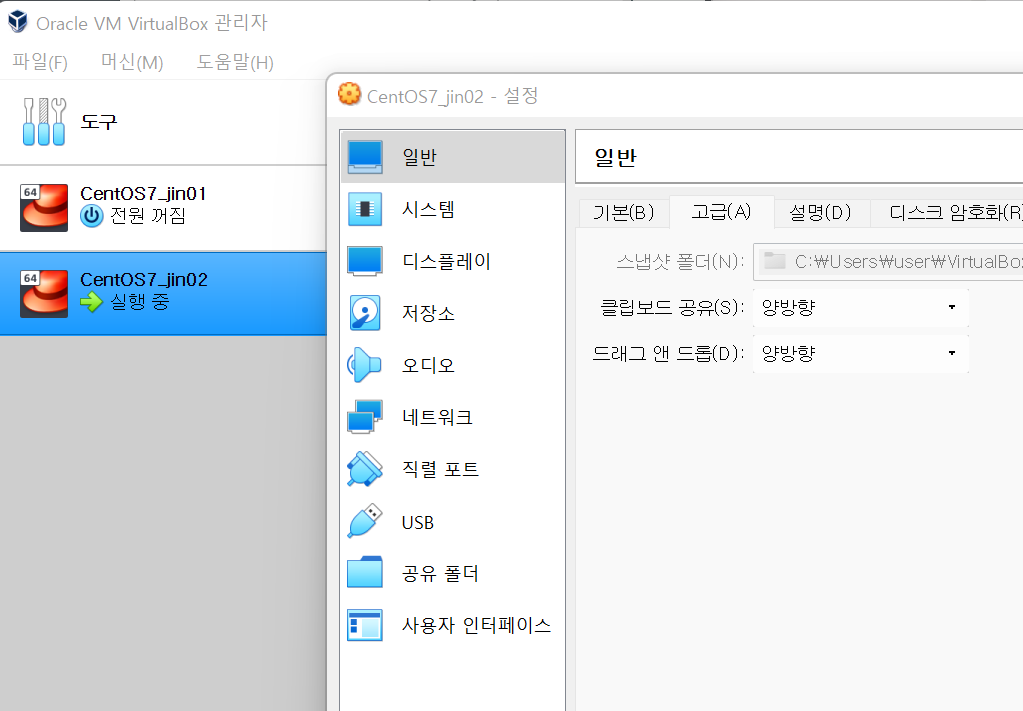Click the 스냅샷 폴더 path field

click(888, 262)
